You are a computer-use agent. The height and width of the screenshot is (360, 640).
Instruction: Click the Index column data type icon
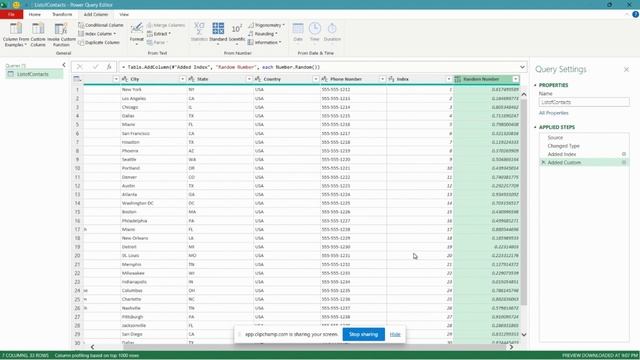(x=391, y=79)
